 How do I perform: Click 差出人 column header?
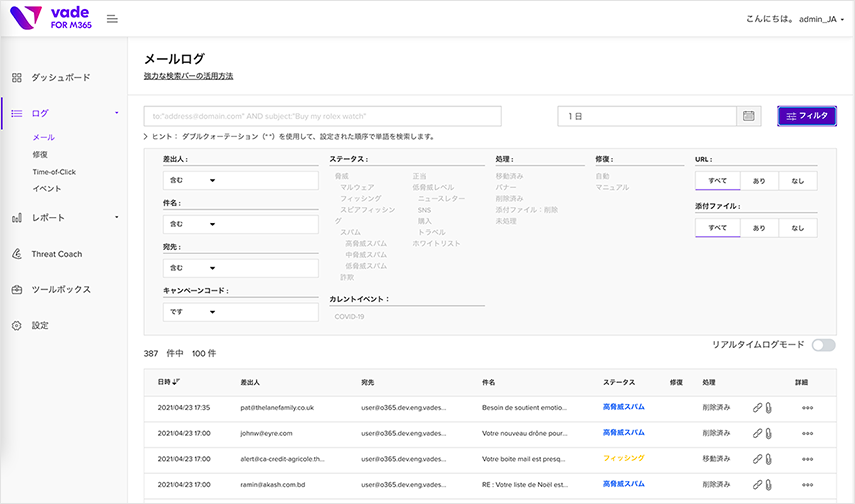[250, 382]
